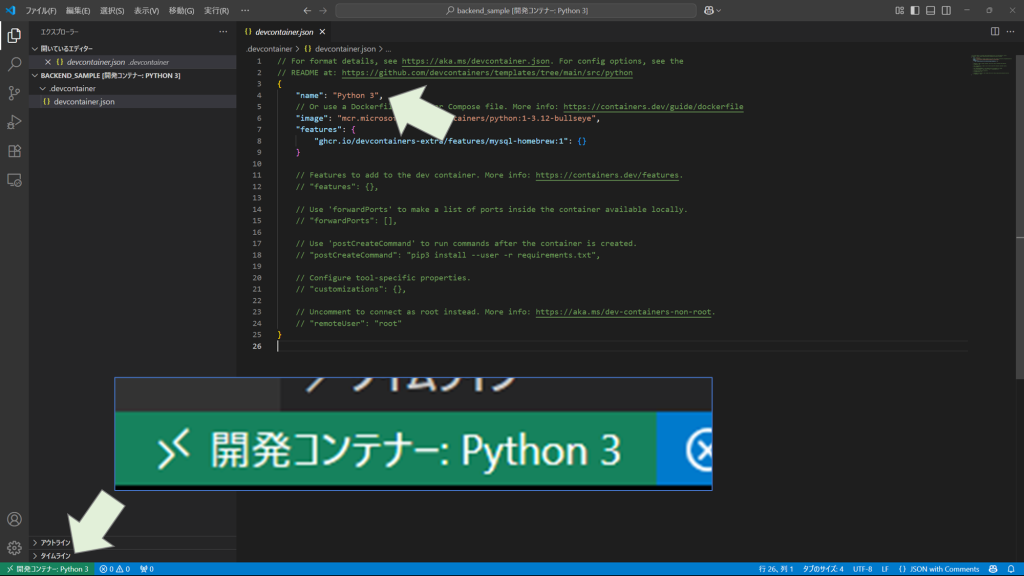Open the aka.ms/devcontainer.json link
Viewport: 1024px width, 576px height.
[475, 61]
